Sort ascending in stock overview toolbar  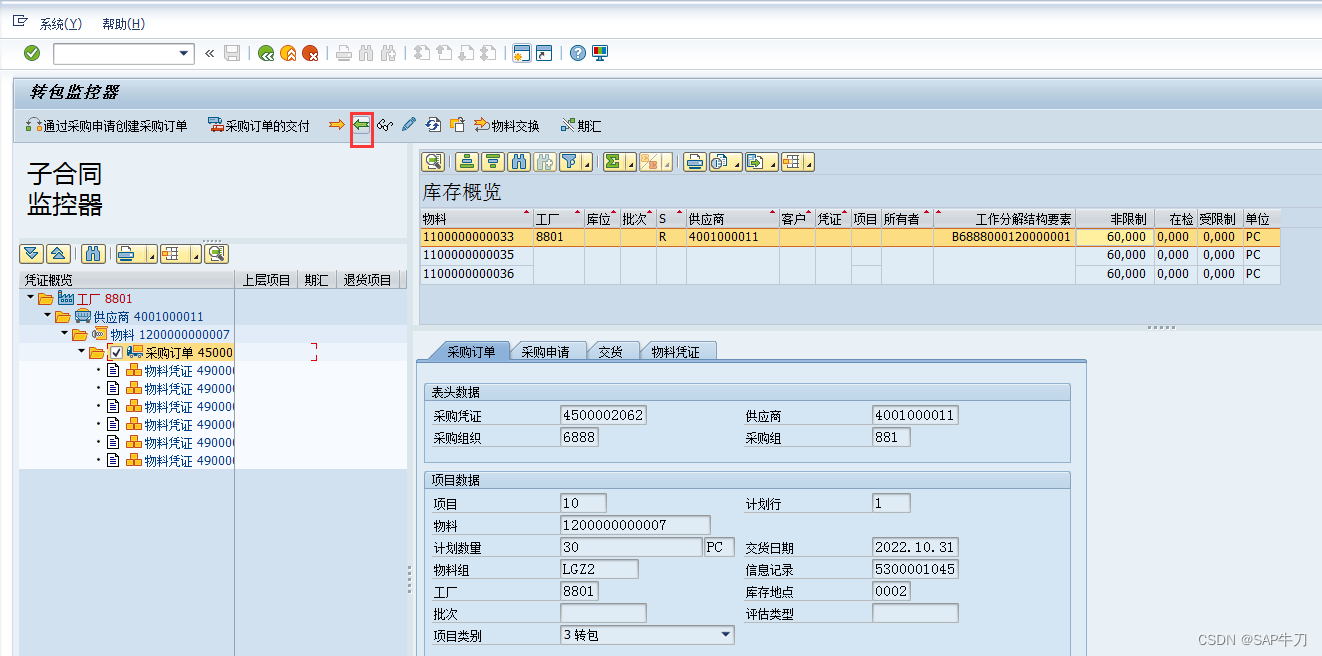467,162
